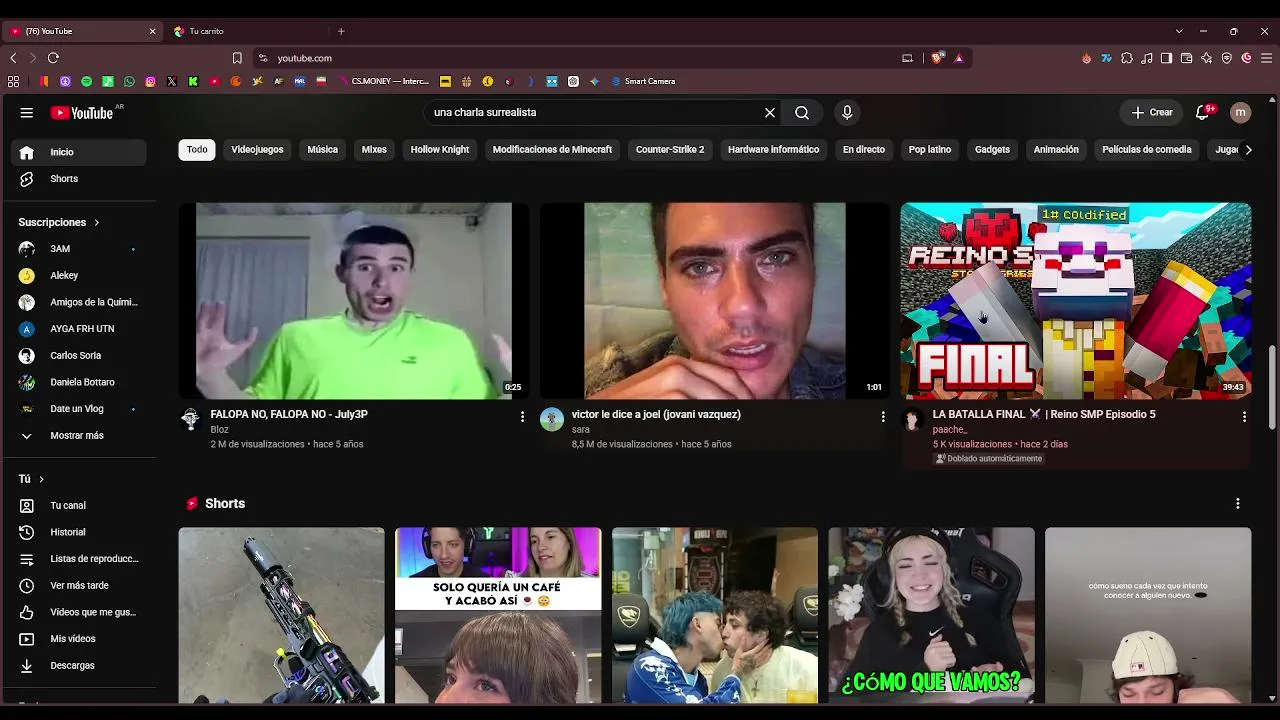The height and width of the screenshot is (720, 1280).
Task: Expand Mostrar más subscriptions
Action: (78, 436)
